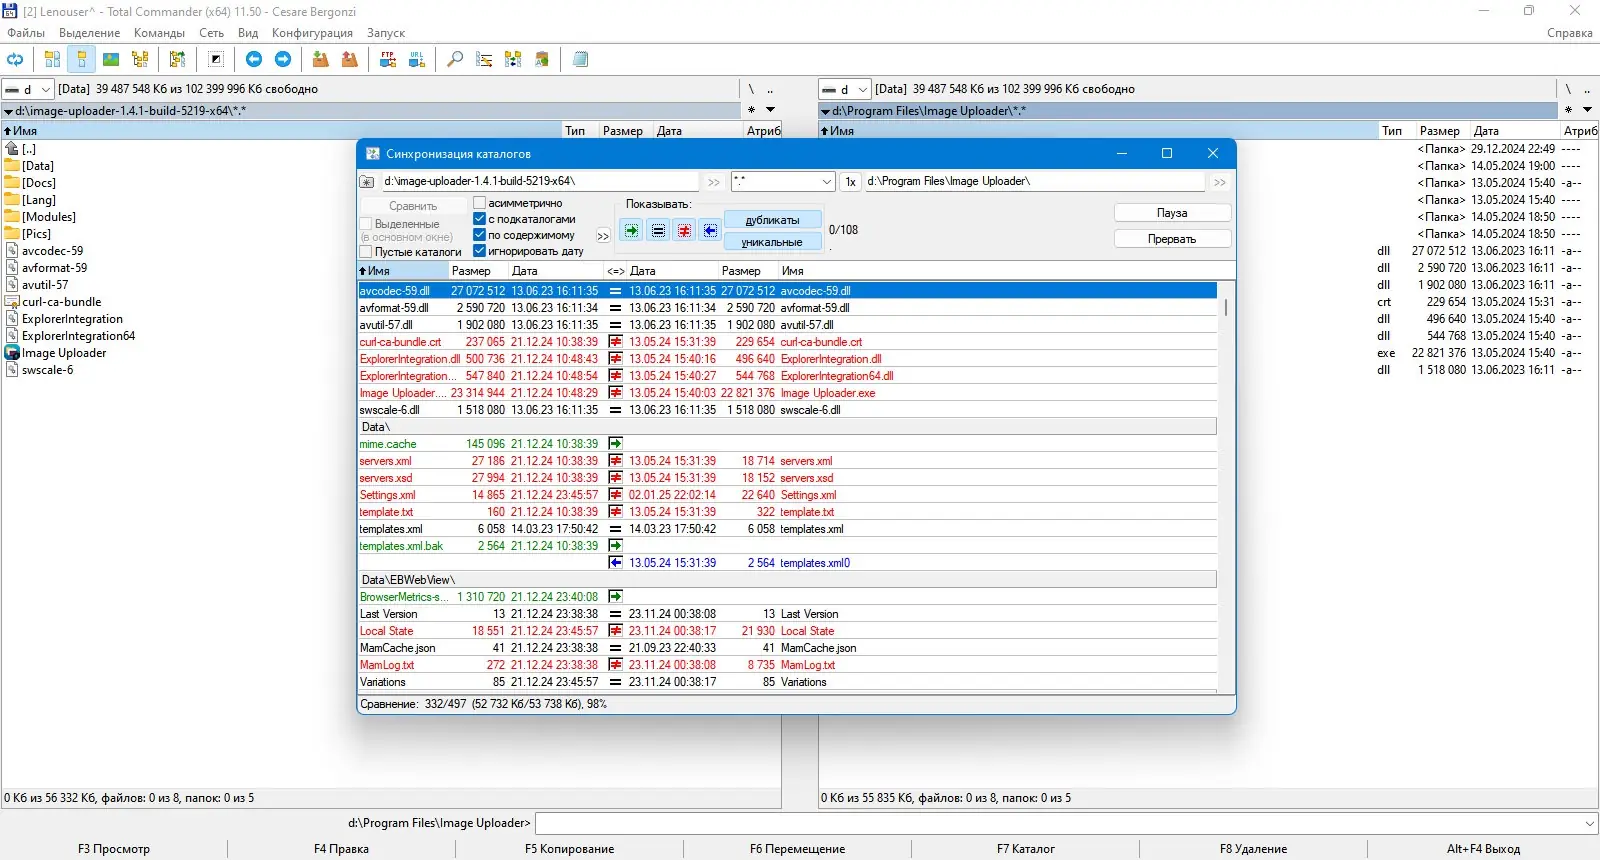The width and height of the screenshot is (1600, 860).
Task: Select avcodec-59.dll row in sync list
Action: (x=787, y=291)
